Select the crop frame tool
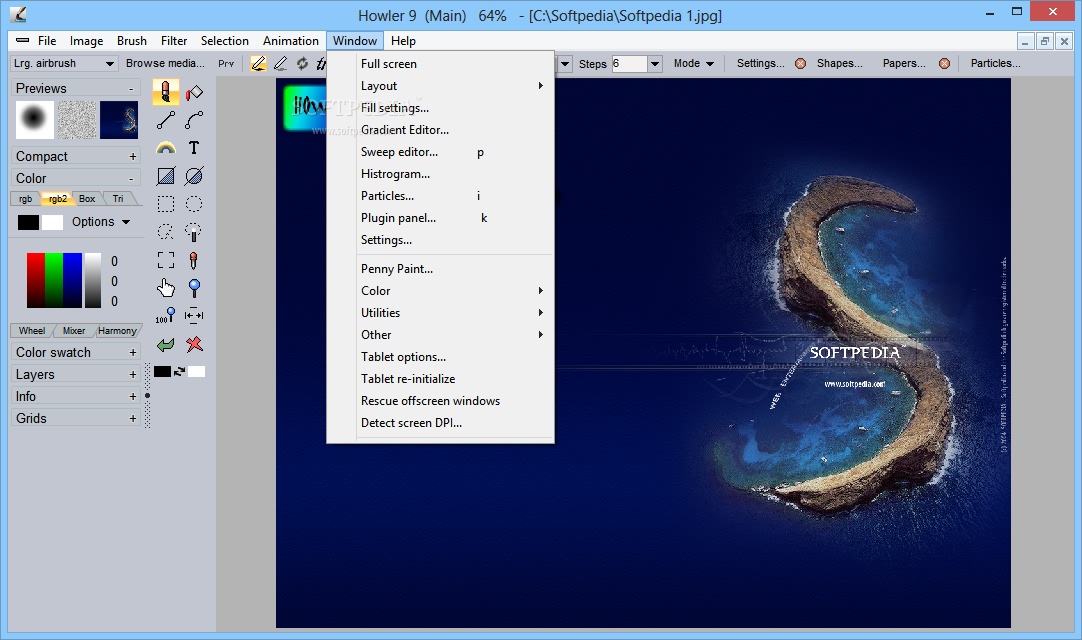This screenshot has height=640, width=1082. (x=166, y=260)
